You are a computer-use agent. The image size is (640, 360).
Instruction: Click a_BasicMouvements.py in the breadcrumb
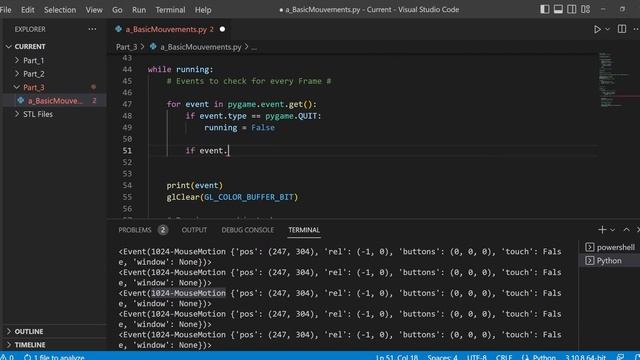tap(200, 47)
